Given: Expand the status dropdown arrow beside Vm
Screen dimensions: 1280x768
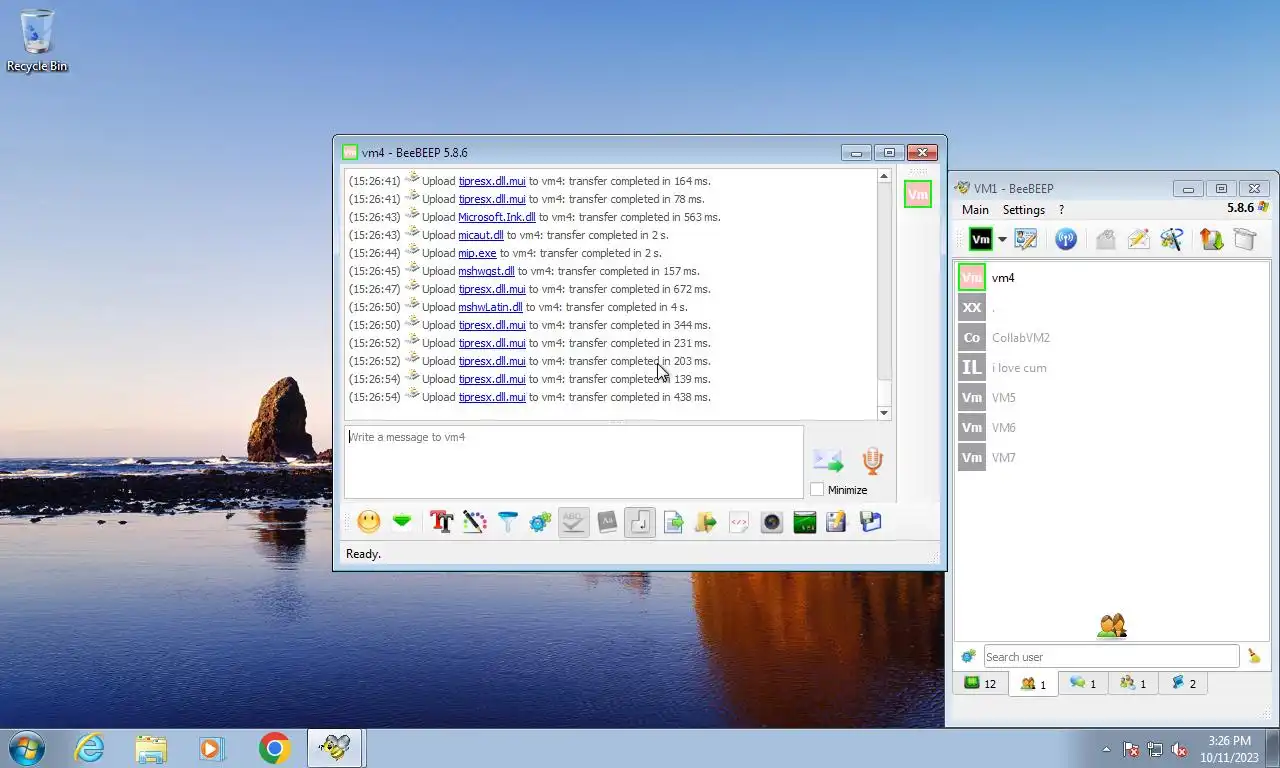Looking at the screenshot, I should tap(1002, 240).
